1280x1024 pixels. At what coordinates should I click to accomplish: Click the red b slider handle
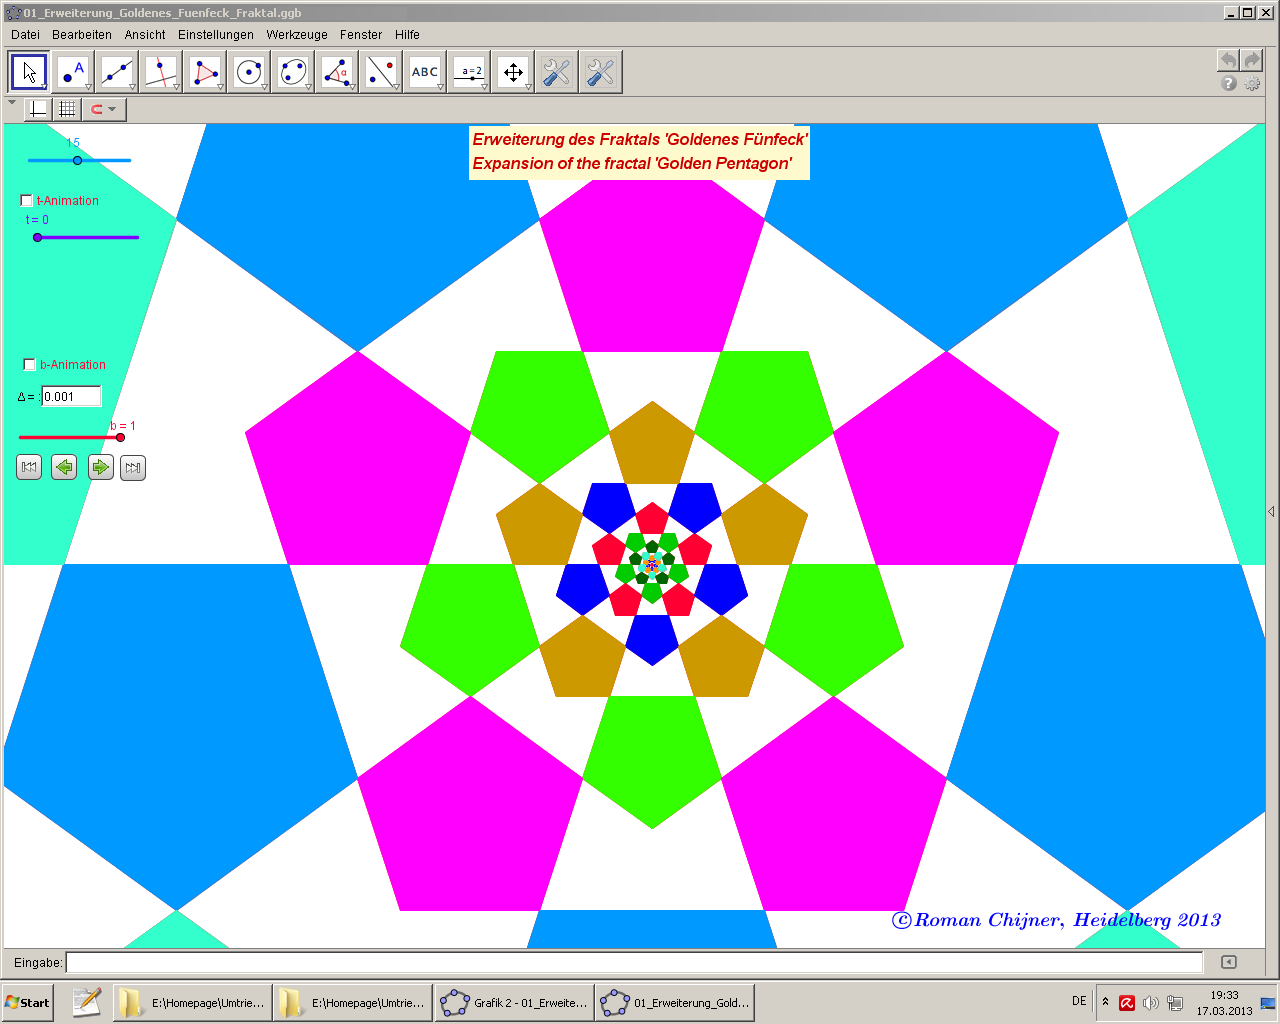(x=120, y=437)
